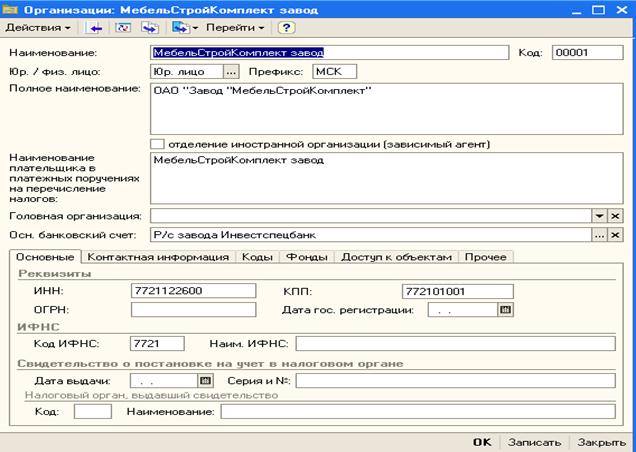This screenshot has height=452, width=636.
Task: Click the refresh toolbar icon
Action: coord(123,28)
